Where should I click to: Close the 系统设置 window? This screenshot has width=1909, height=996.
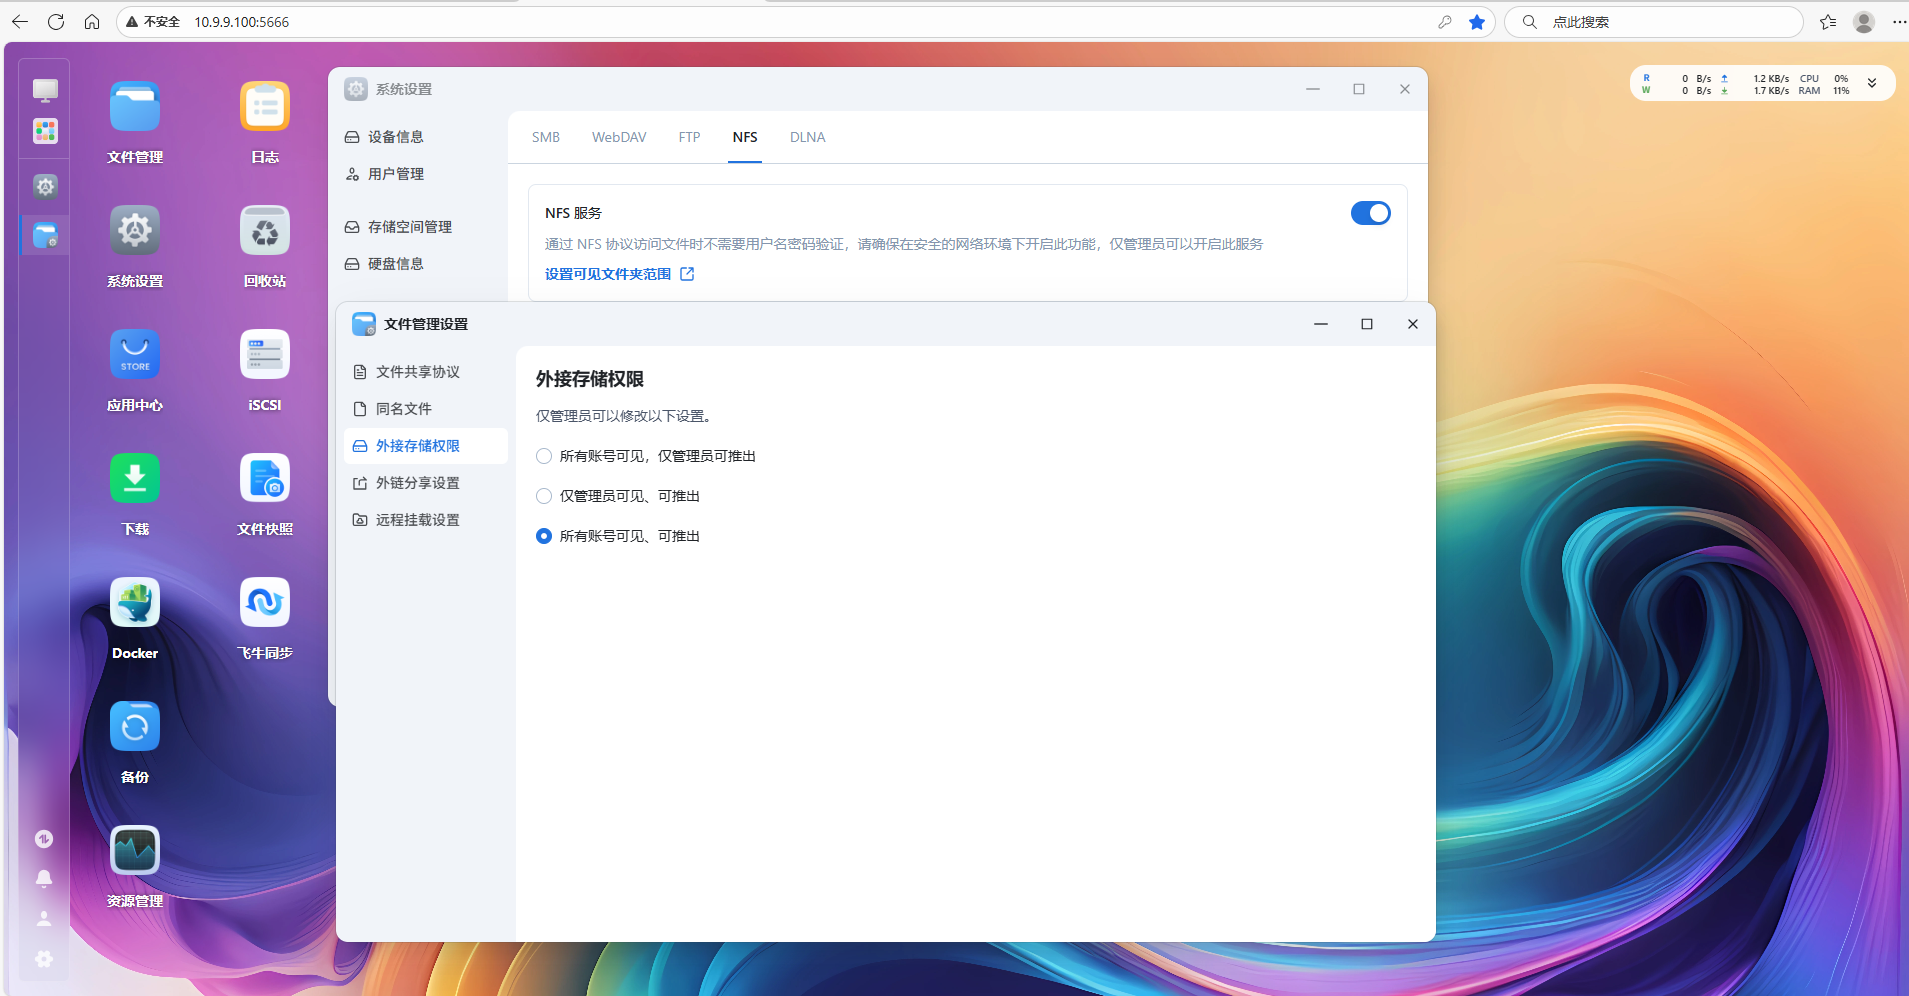[x=1405, y=89]
